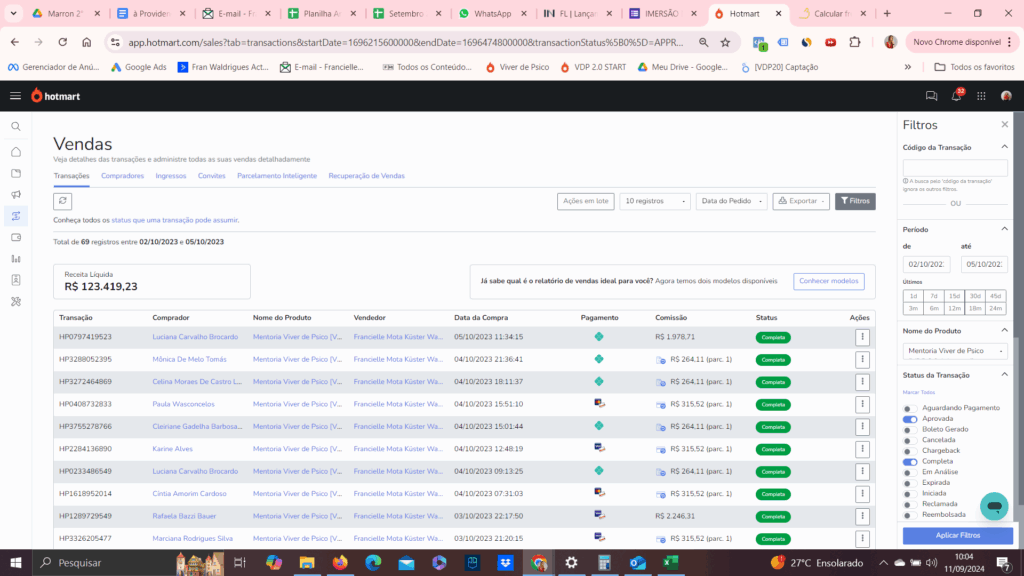This screenshot has width=1024, height=576.
Task: Open the sales transactions icon in the sidebar
Action: click(16, 216)
